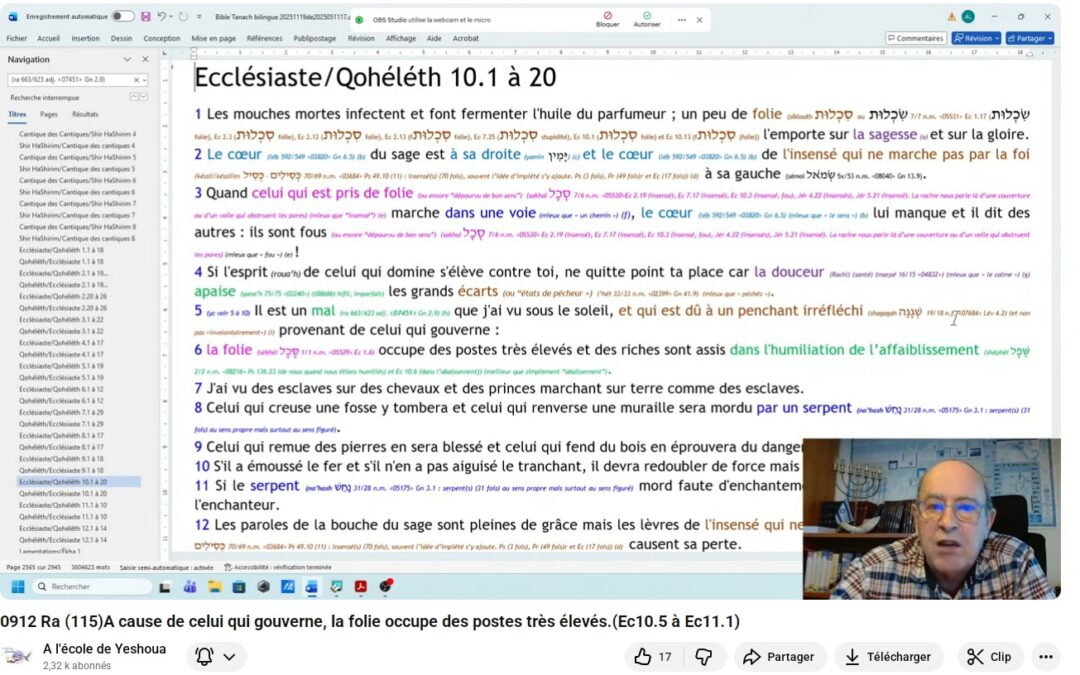
Task: Create a Clip with the scissors icon
Action: click(989, 657)
